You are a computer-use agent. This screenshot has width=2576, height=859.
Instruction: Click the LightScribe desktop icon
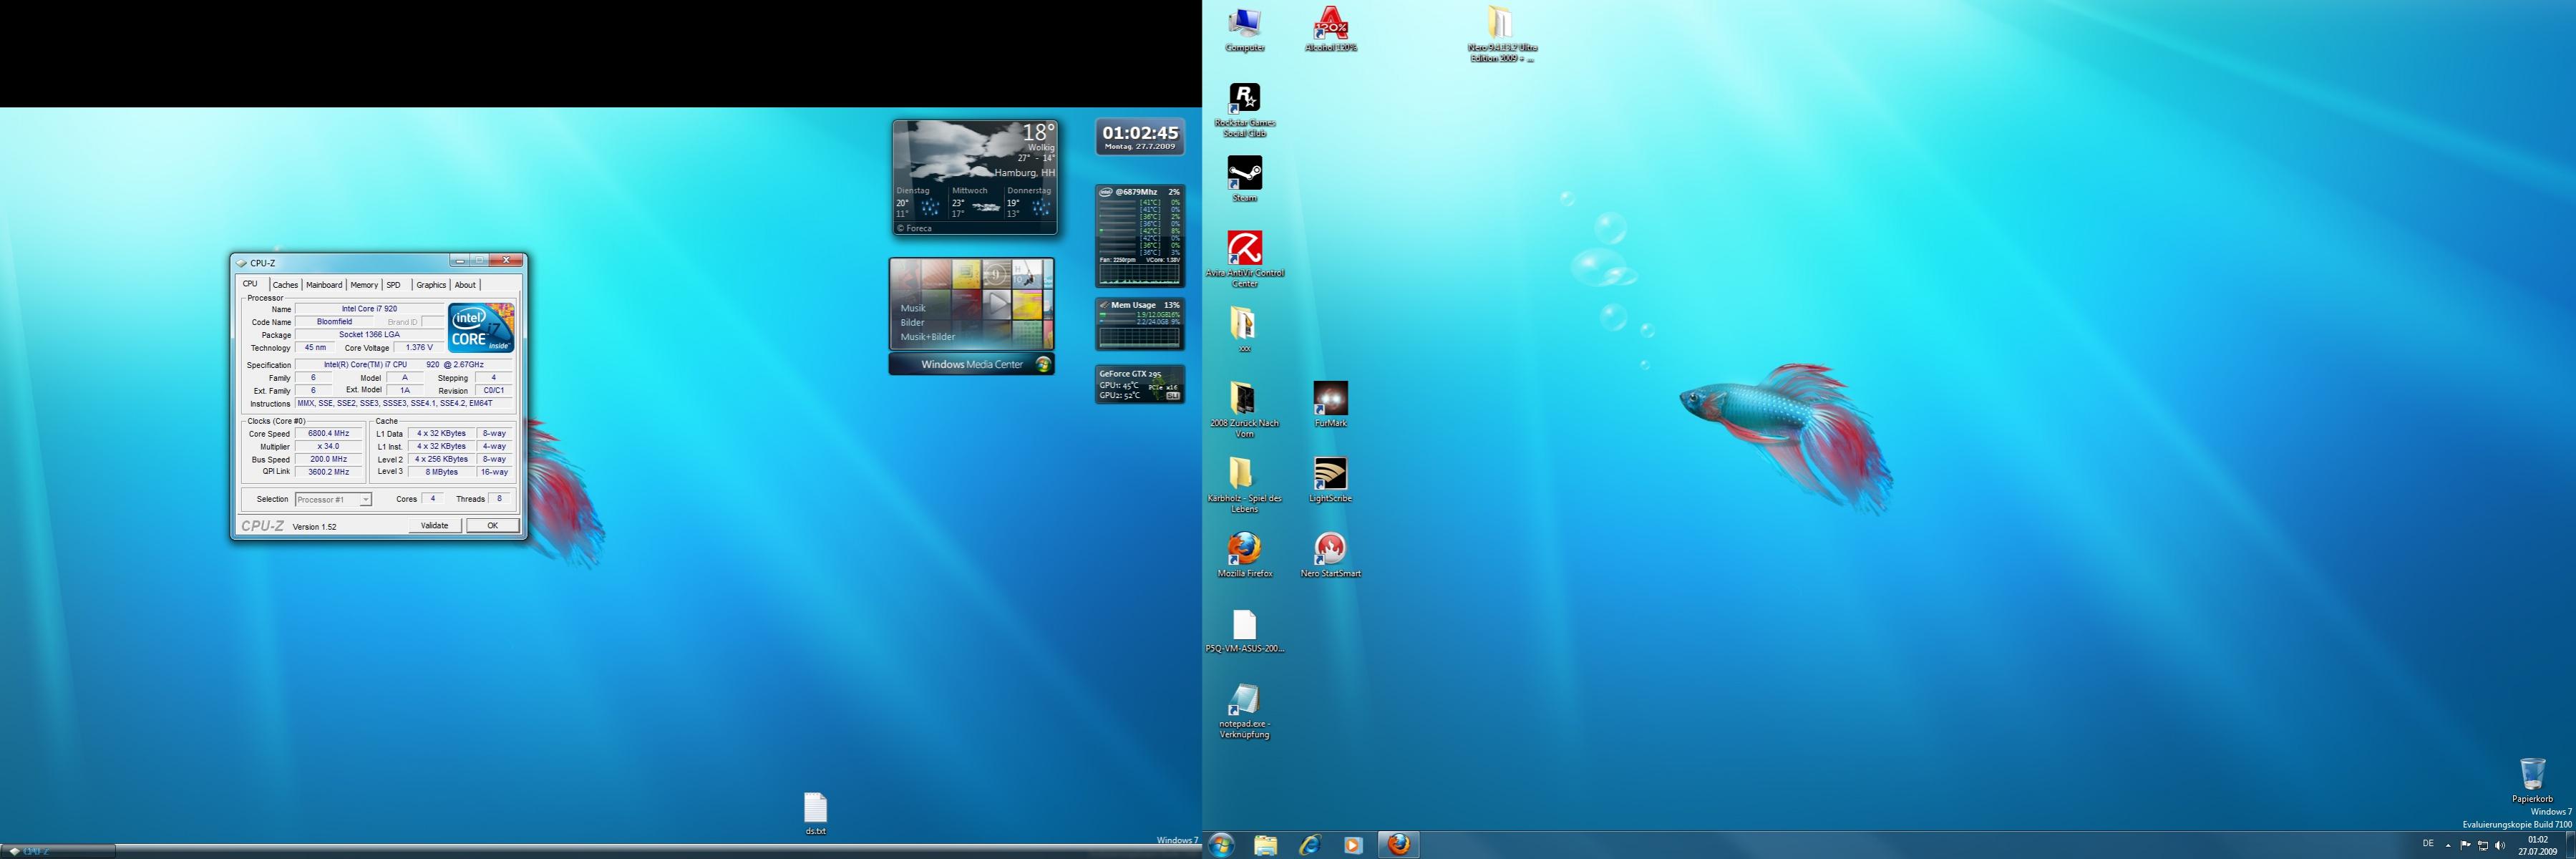tap(1330, 474)
